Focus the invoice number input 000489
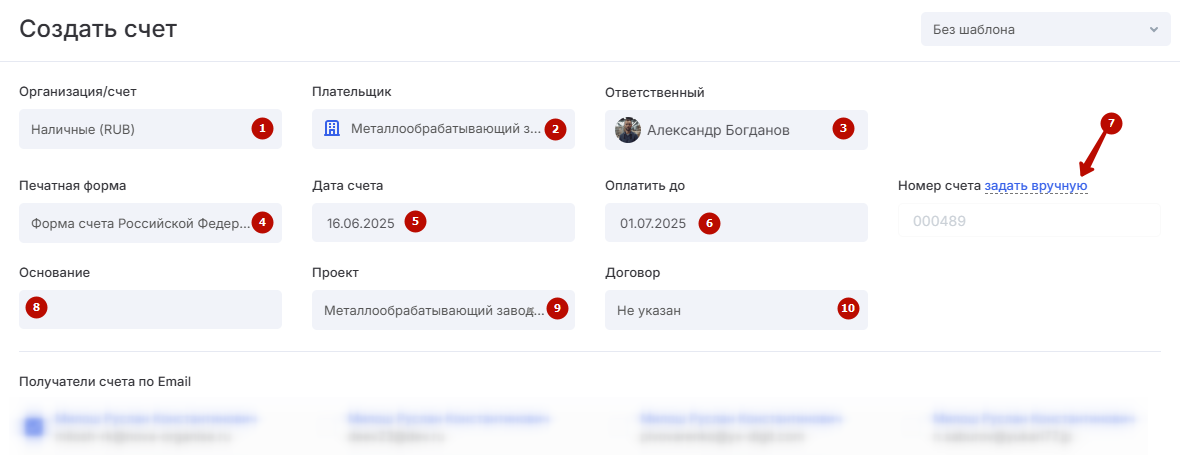 1028,221
